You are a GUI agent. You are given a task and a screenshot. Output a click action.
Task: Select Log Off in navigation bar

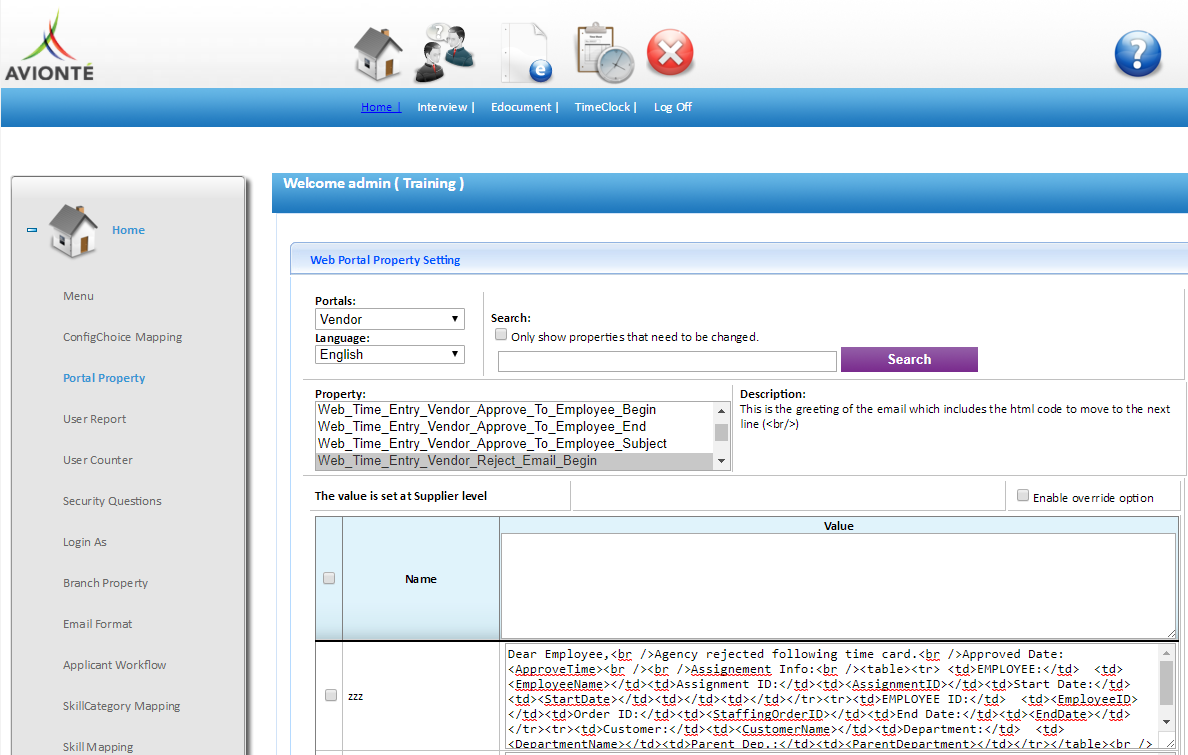click(x=673, y=107)
